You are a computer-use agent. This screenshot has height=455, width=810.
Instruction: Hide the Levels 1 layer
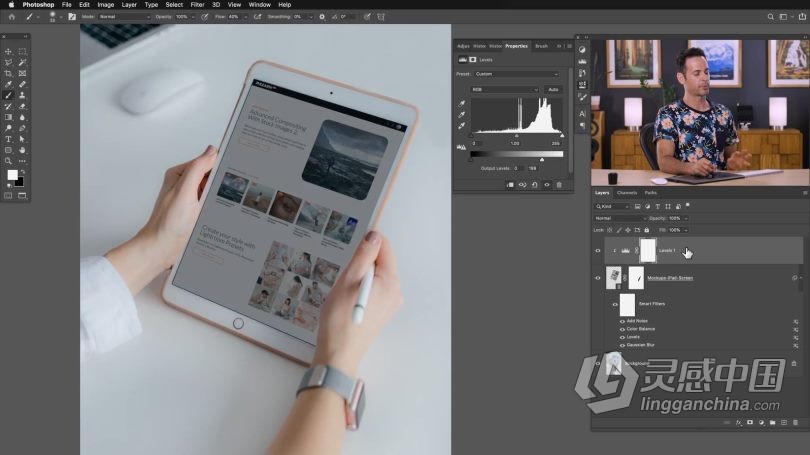tap(598, 250)
